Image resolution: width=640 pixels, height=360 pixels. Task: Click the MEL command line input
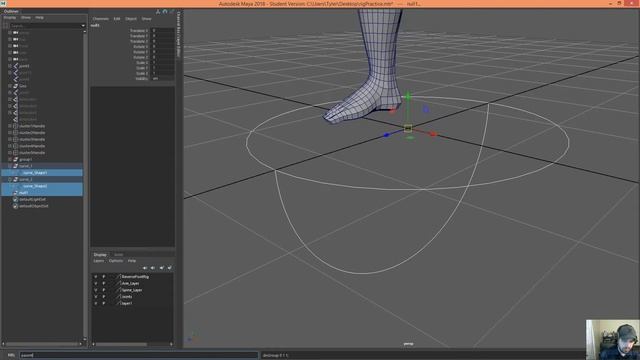(x=139, y=355)
